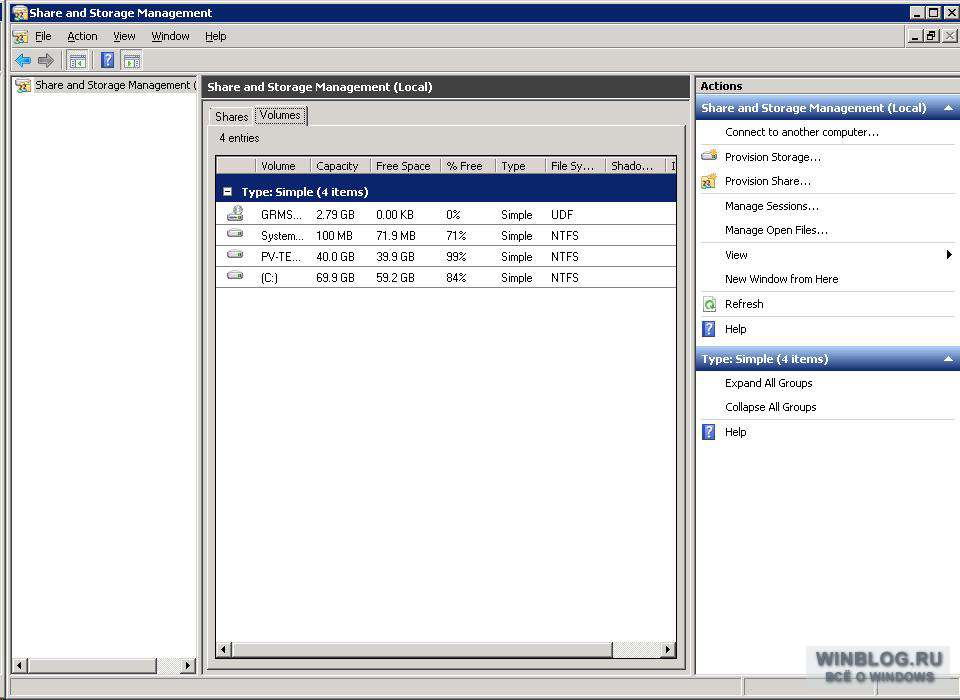
Task: Click tree pane scrollbar left arrow
Action: click(x=20, y=665)
